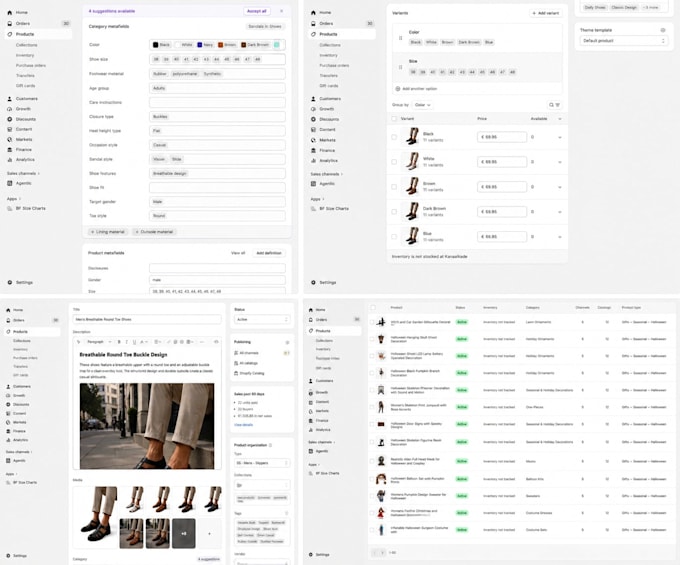
Task: Click Content icon in variants screen sidebar
Action: [x=313, y=130]
